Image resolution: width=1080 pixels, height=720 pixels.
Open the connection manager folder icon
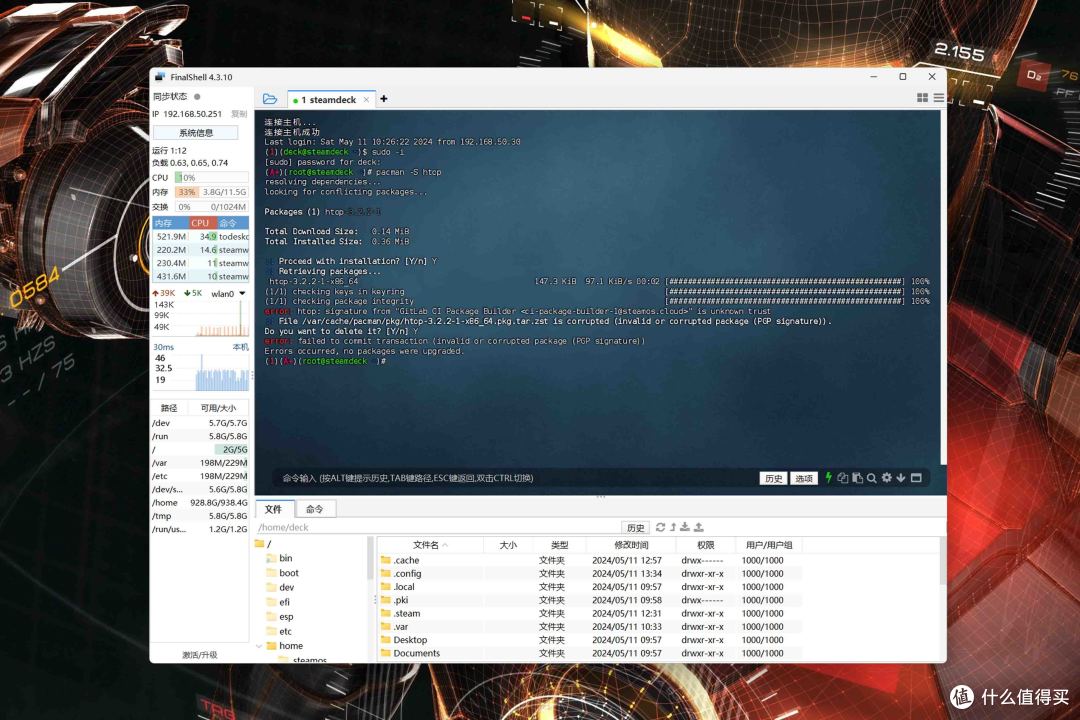(x=269, y=99)
